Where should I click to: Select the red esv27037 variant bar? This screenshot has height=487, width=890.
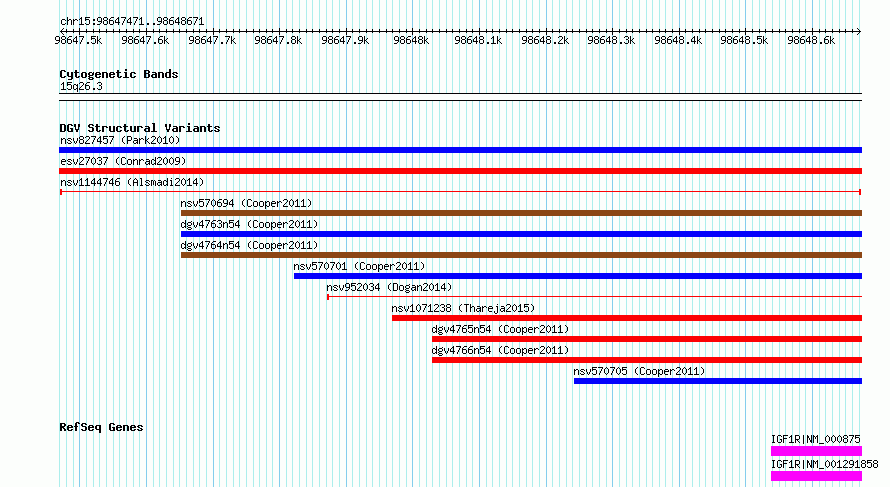tap(460, 171)
